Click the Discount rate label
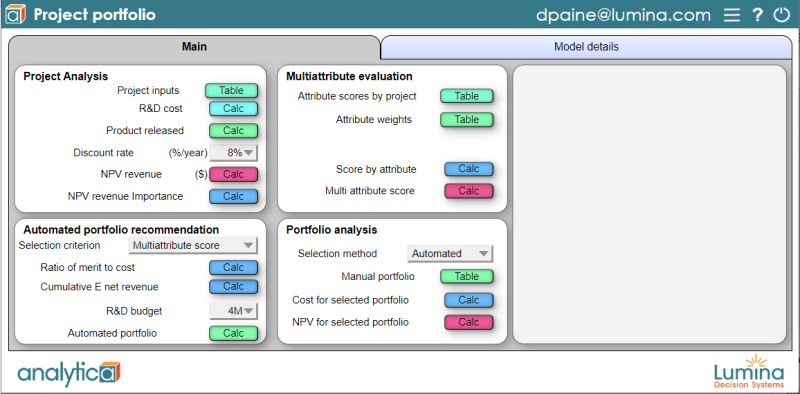 [x=104, y=153]
